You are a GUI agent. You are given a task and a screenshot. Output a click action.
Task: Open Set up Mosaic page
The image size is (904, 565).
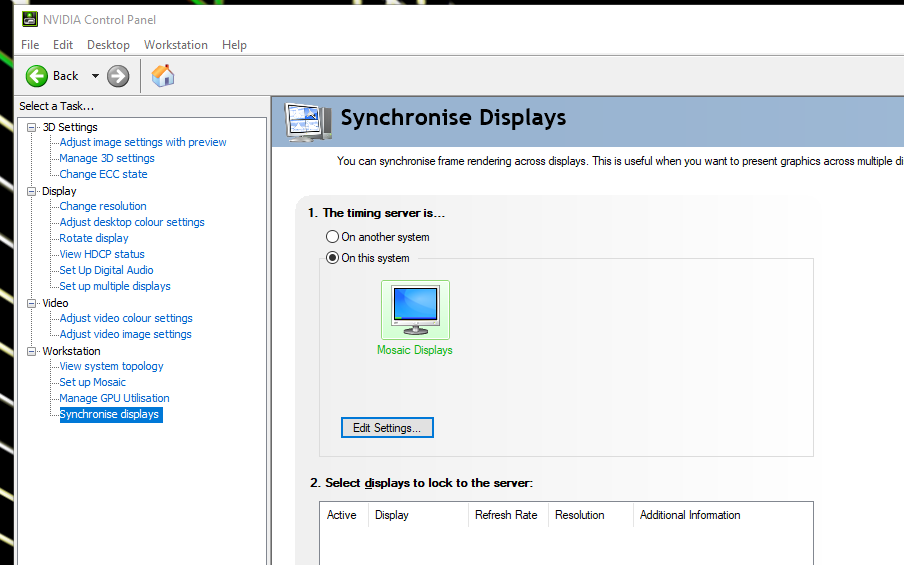coord(92,382)
